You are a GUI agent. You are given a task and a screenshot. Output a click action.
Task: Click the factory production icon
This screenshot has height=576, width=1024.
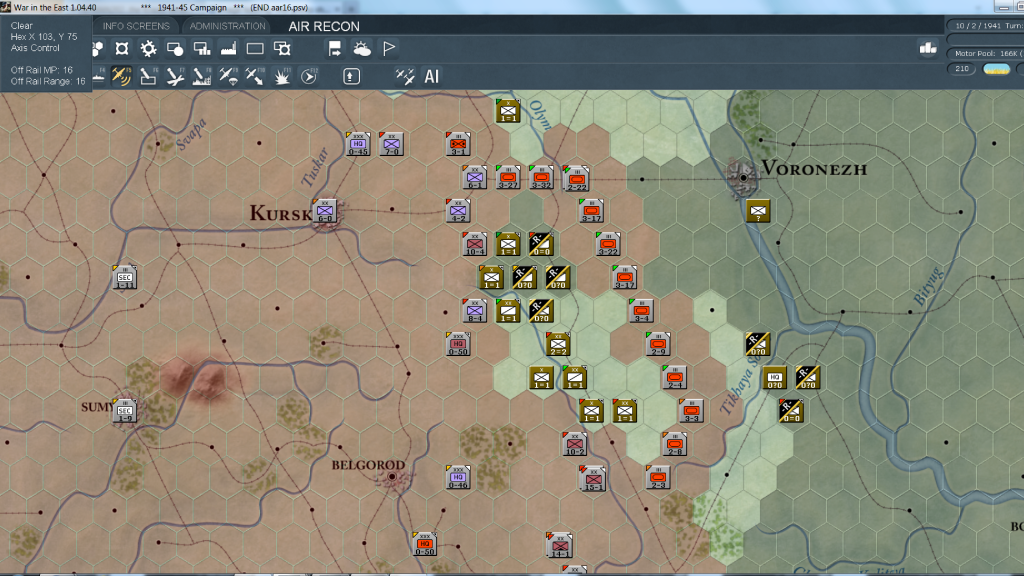[x=228, y=48]
